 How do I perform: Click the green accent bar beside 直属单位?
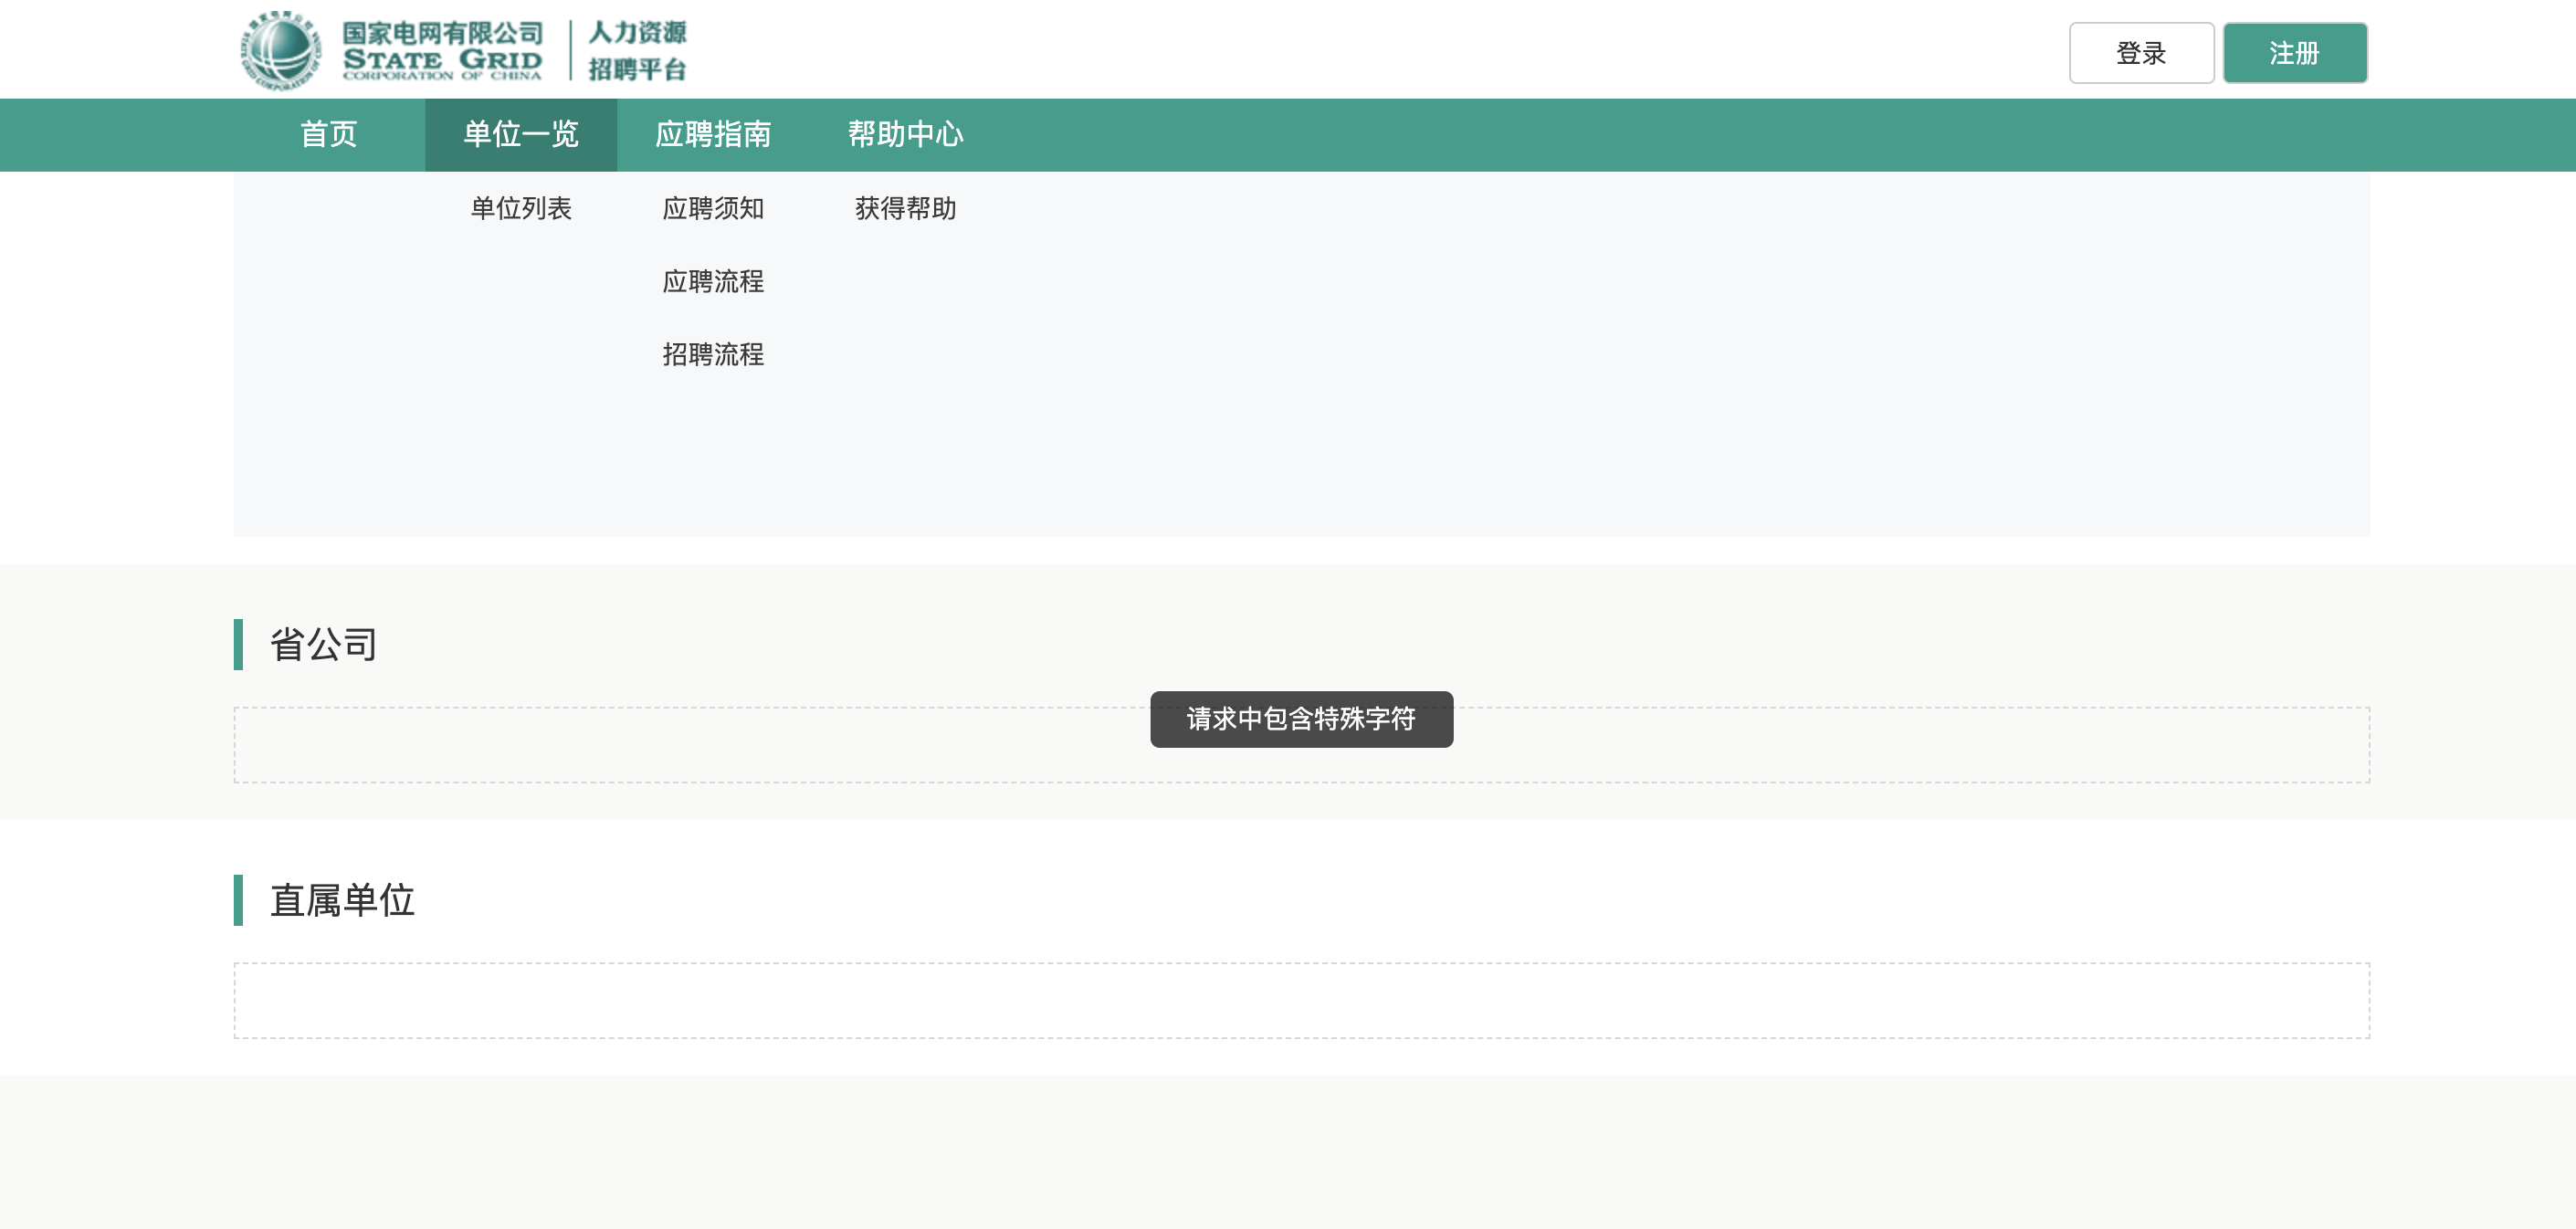tap(238, 900)
